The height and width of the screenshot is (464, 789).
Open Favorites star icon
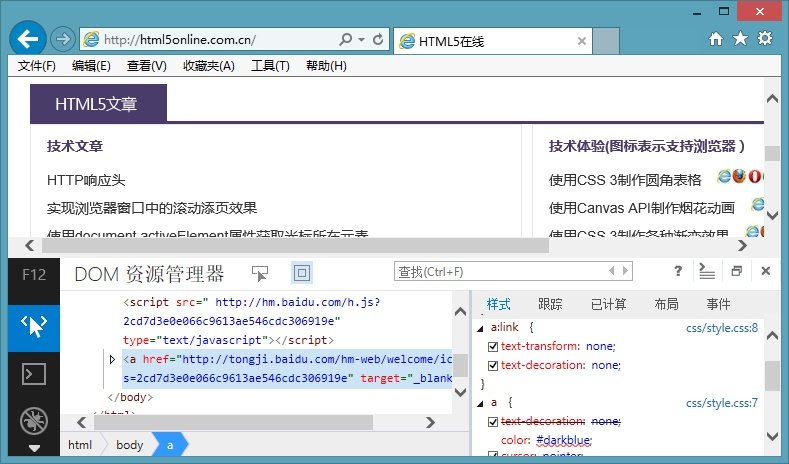pyautogui.click(x=740, y=38)
